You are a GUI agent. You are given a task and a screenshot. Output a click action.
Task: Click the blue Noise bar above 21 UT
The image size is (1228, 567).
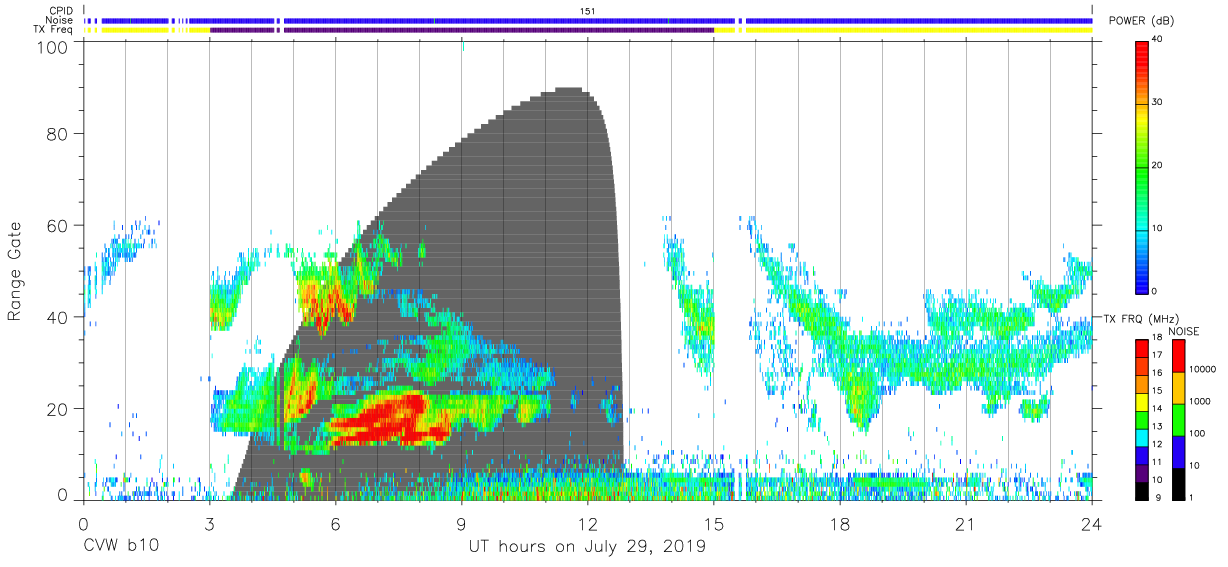coord(966,20)
